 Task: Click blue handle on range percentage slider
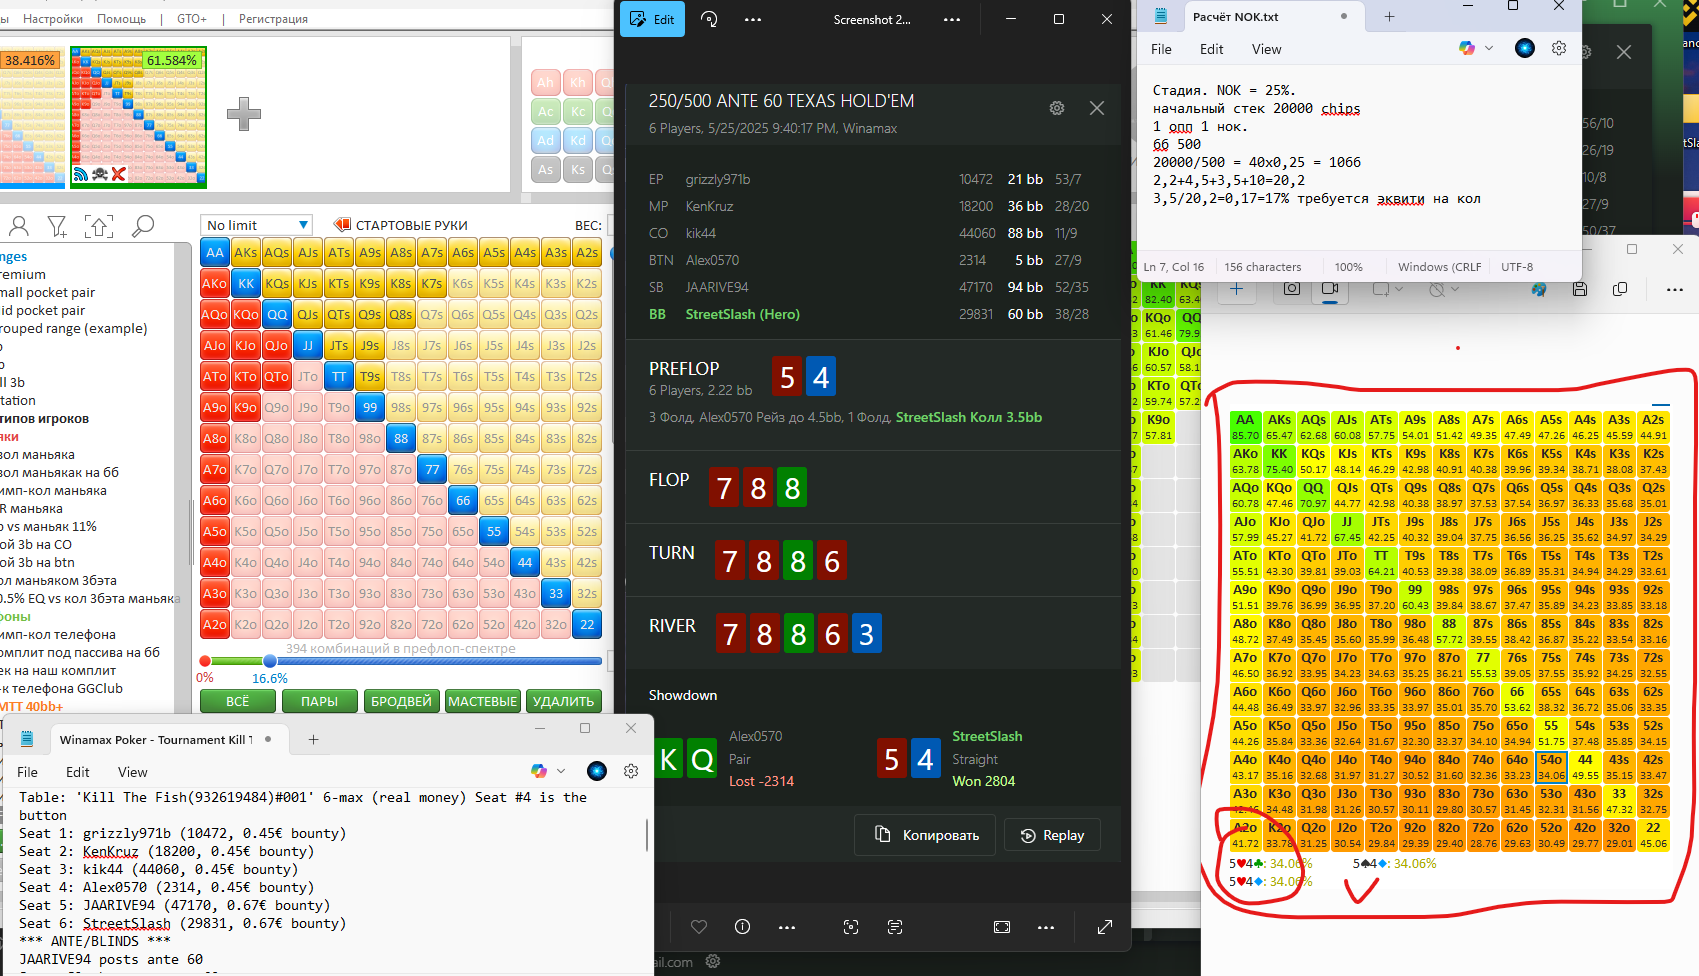click(x=270, y=661)
